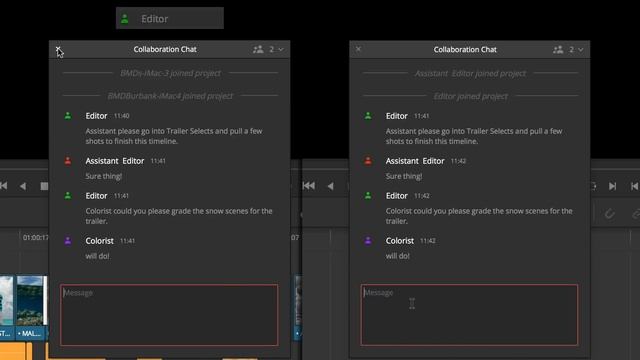Click left viewer go-to-first-frame button
The height and width of the screenshot is (360, 640).
coord(4,186)
